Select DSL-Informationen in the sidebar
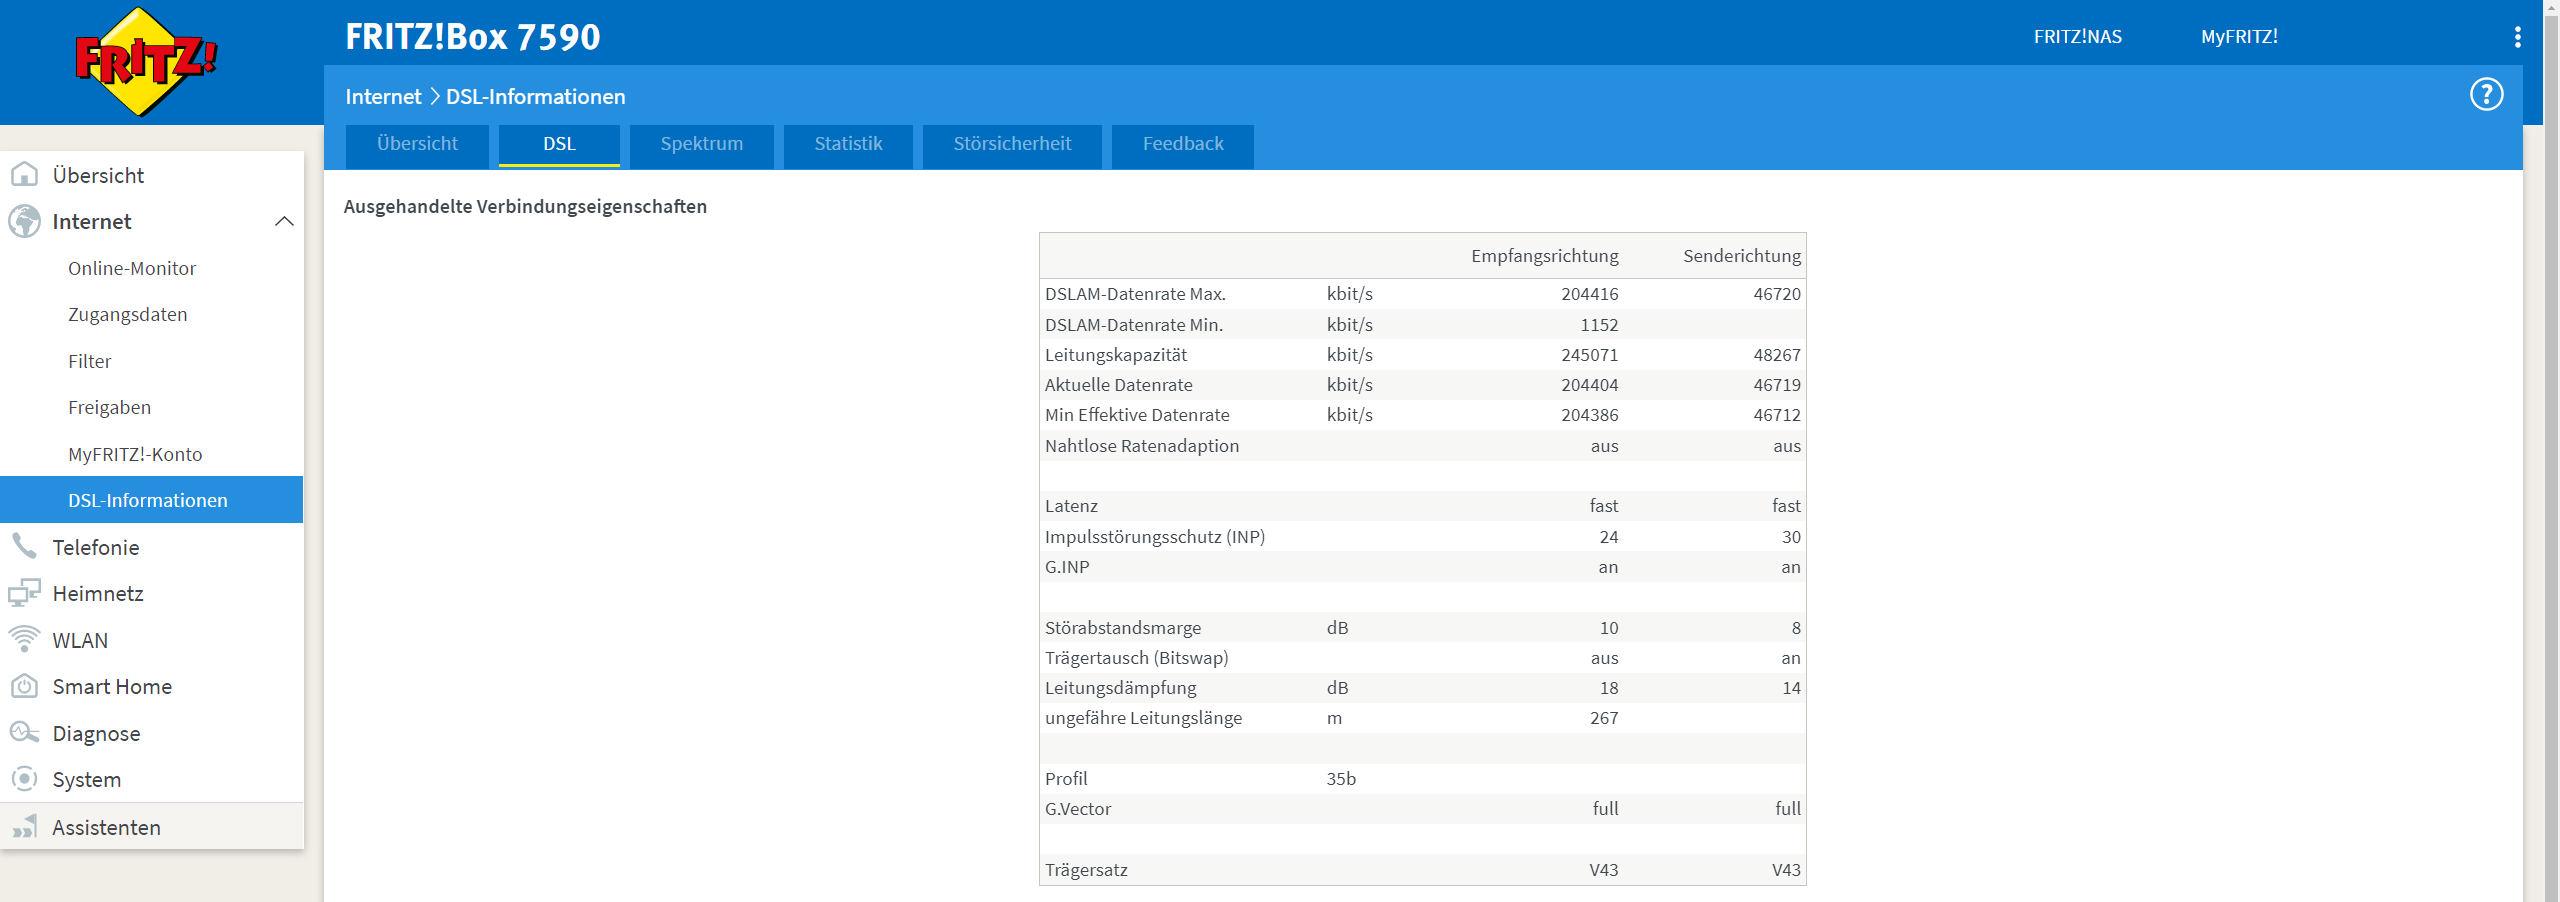The height and width of the screenshot is (902, 2560). point(151,500)
